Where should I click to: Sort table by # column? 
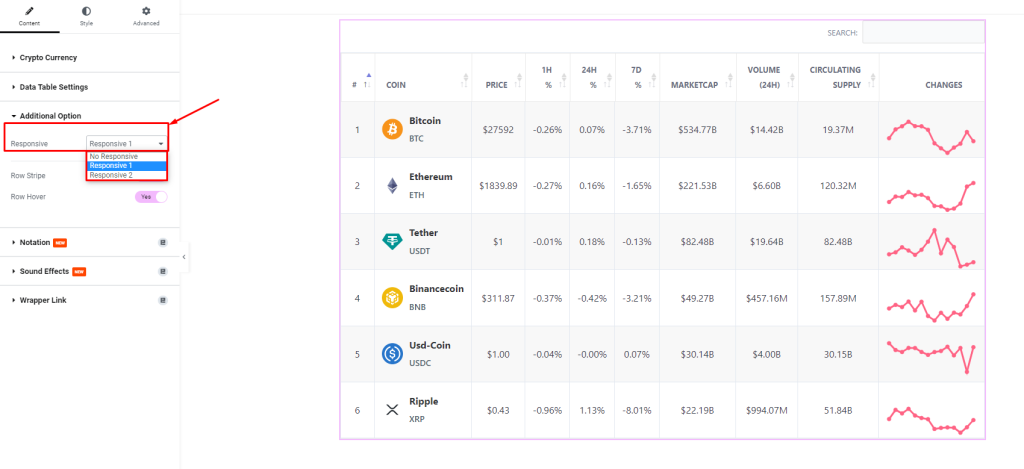pyautogui.click(x=357, y=78)
